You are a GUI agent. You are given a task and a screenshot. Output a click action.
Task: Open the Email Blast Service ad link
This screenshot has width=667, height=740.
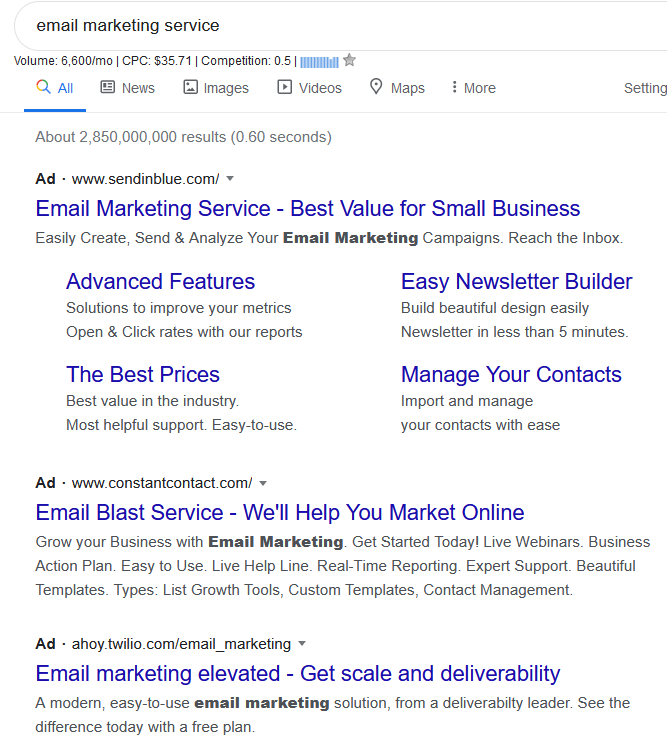click(279, 513)
